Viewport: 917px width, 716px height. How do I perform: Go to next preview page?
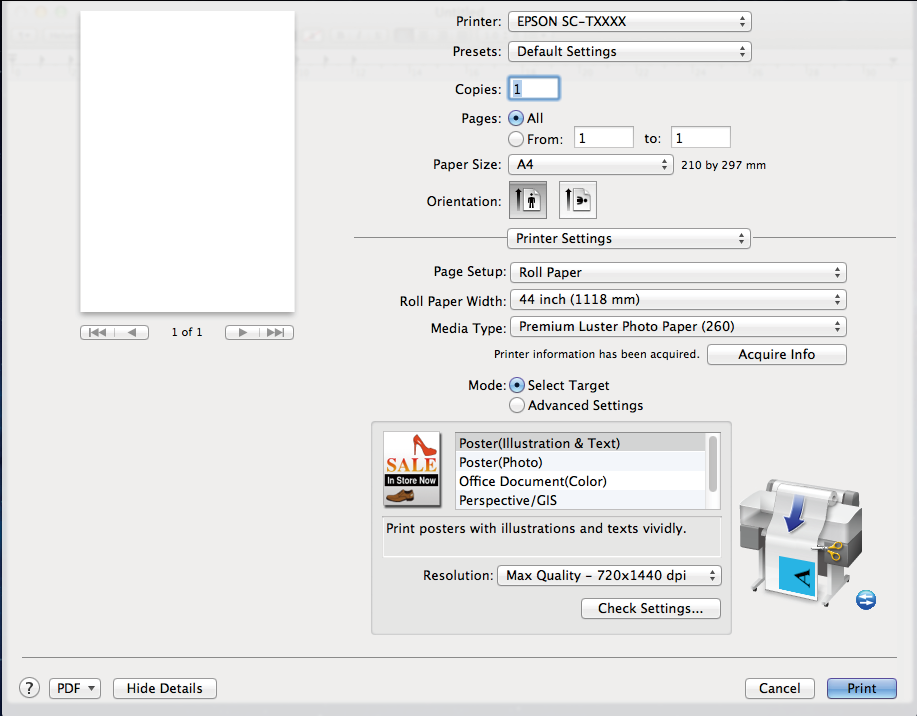242,332
